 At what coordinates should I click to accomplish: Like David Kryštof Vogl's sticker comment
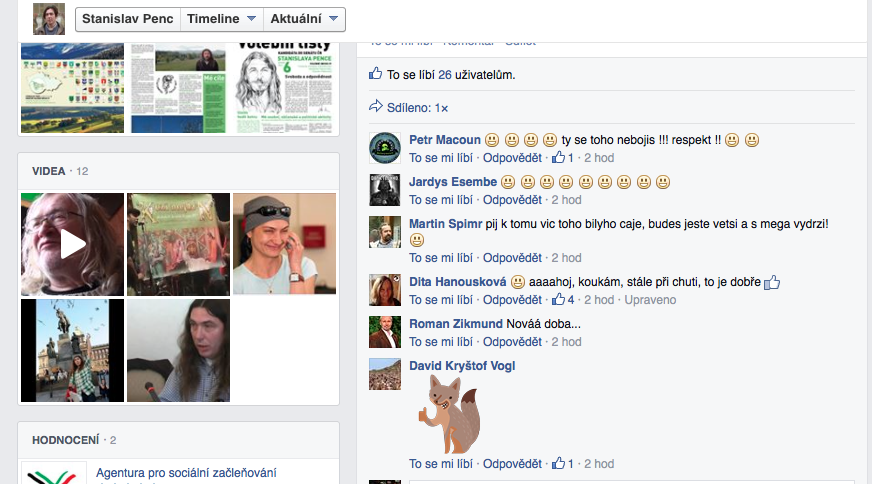point(441,464)
